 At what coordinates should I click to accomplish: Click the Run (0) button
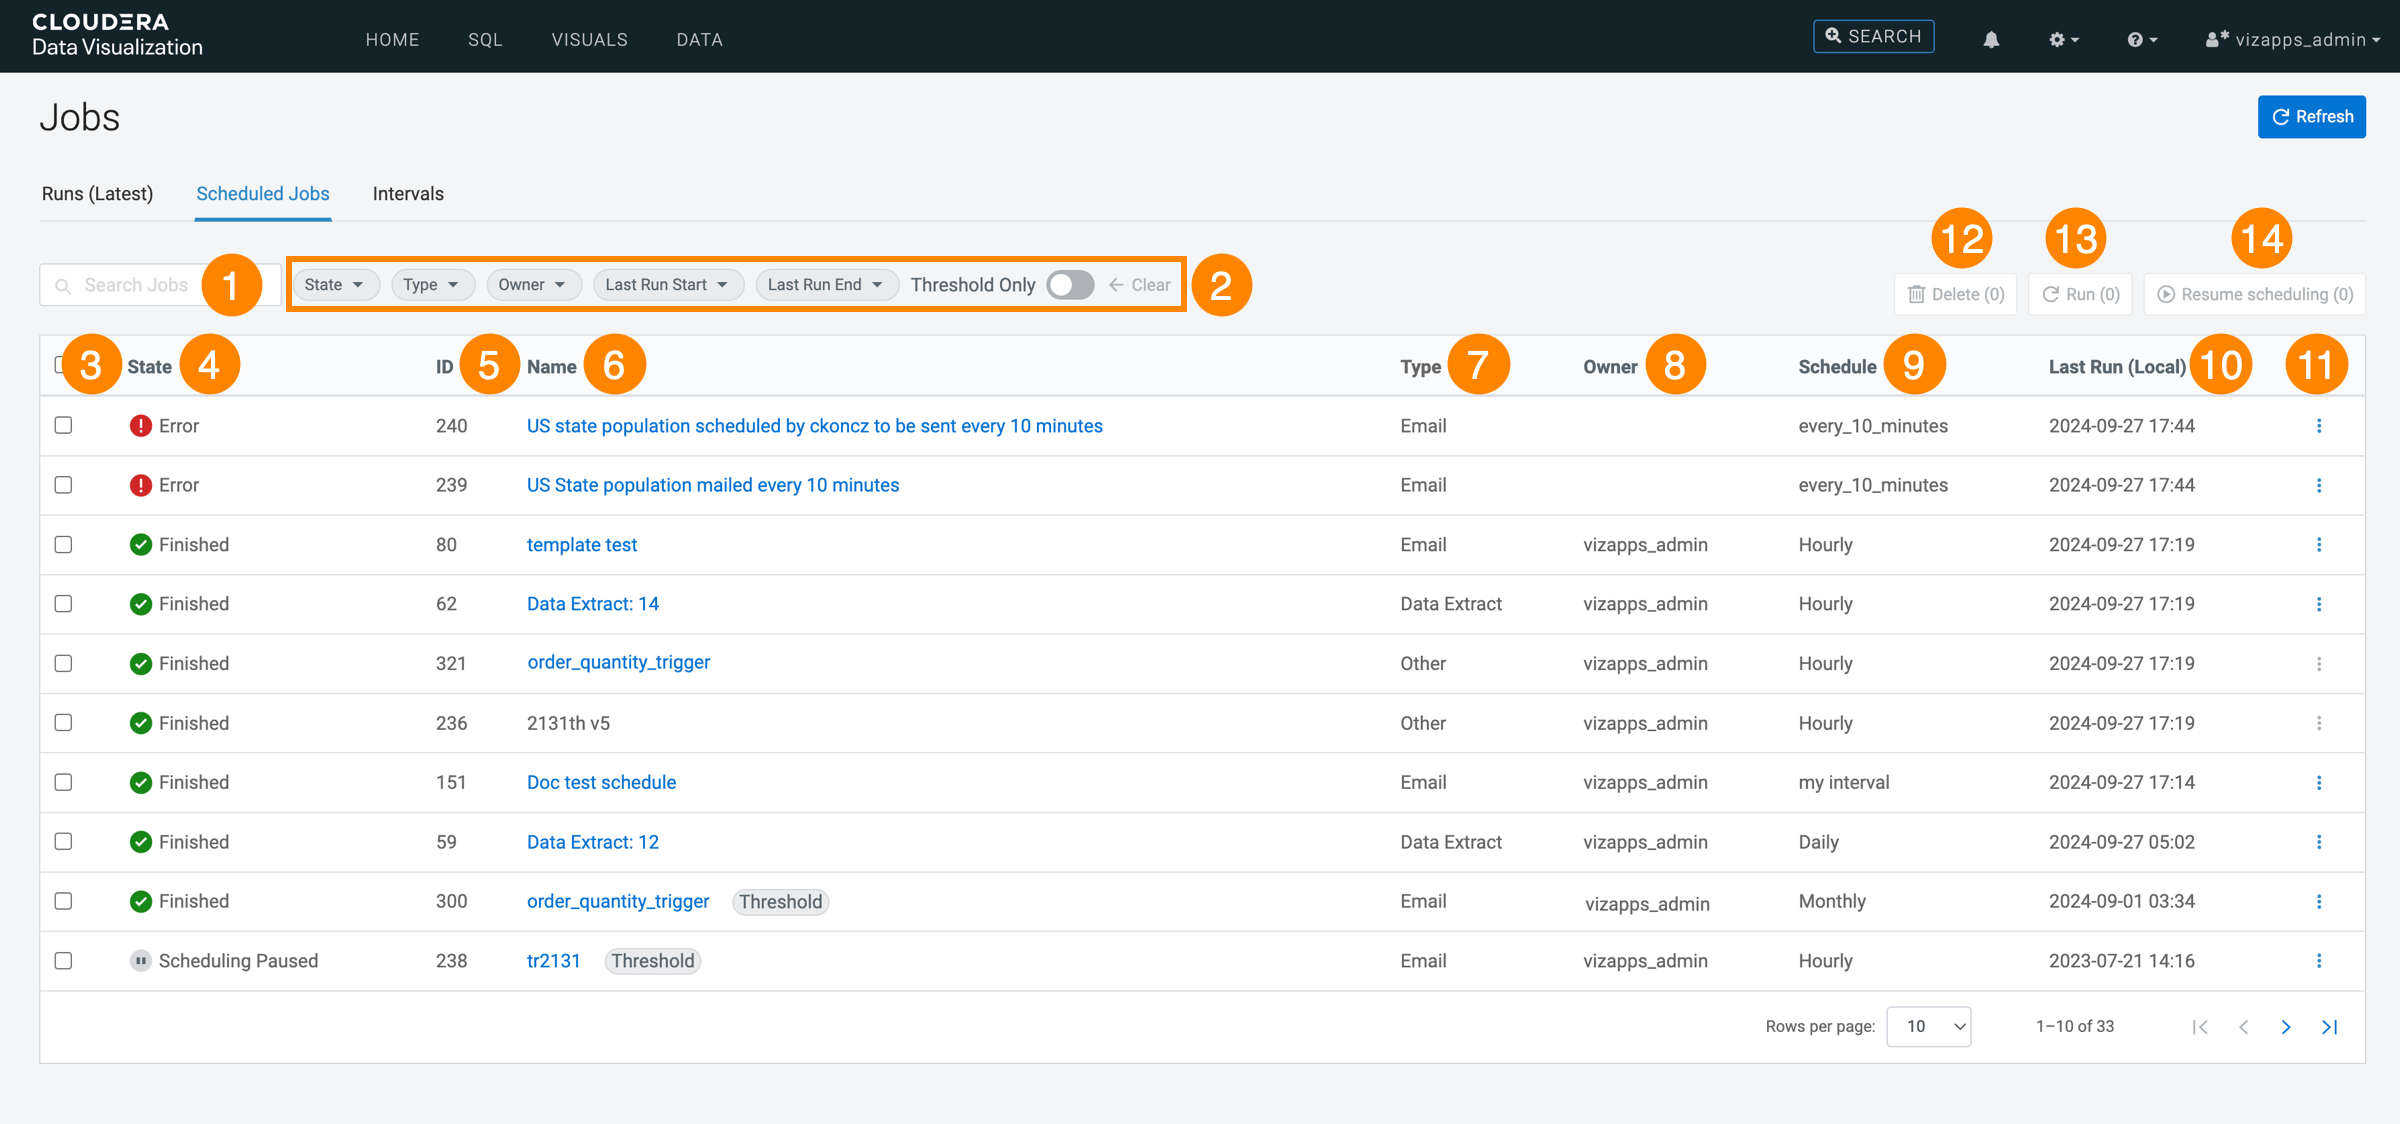click(2080, 294)
